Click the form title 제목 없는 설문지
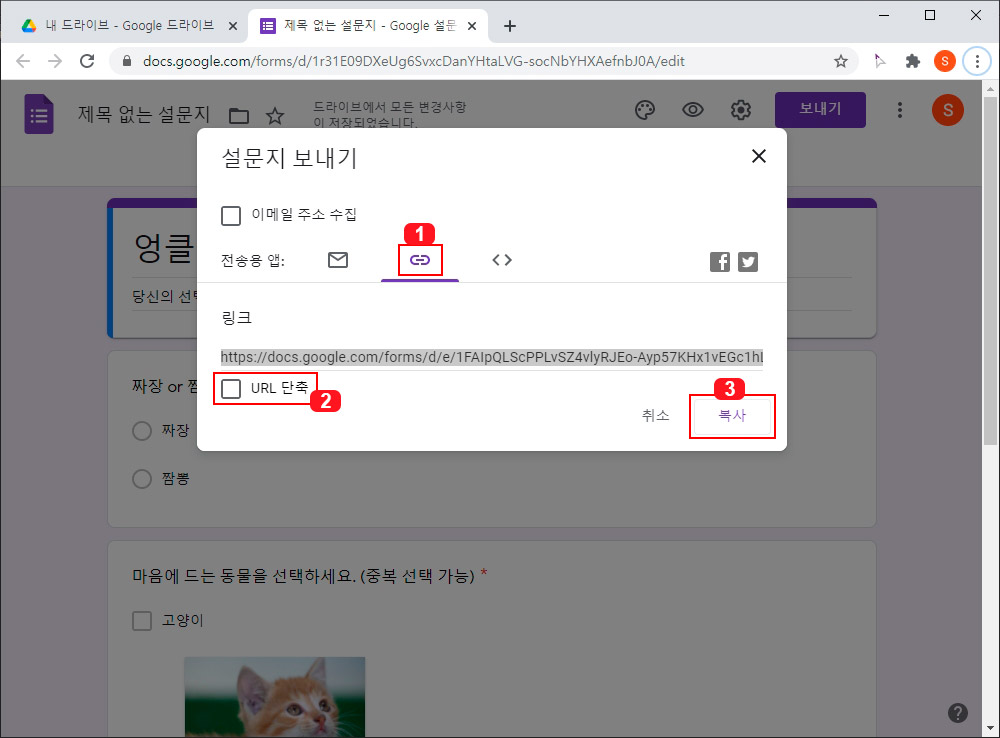Image resolution: width=1000 pixels, height=738 pixels. click(144, 114)
